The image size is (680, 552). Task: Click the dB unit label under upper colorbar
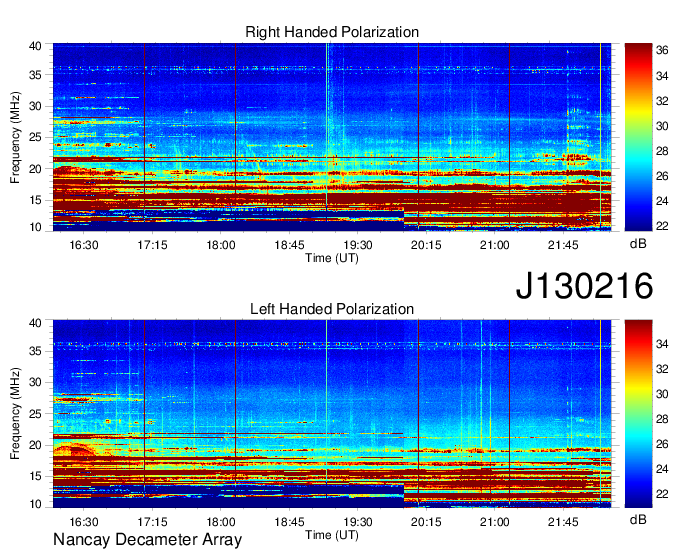638,244
